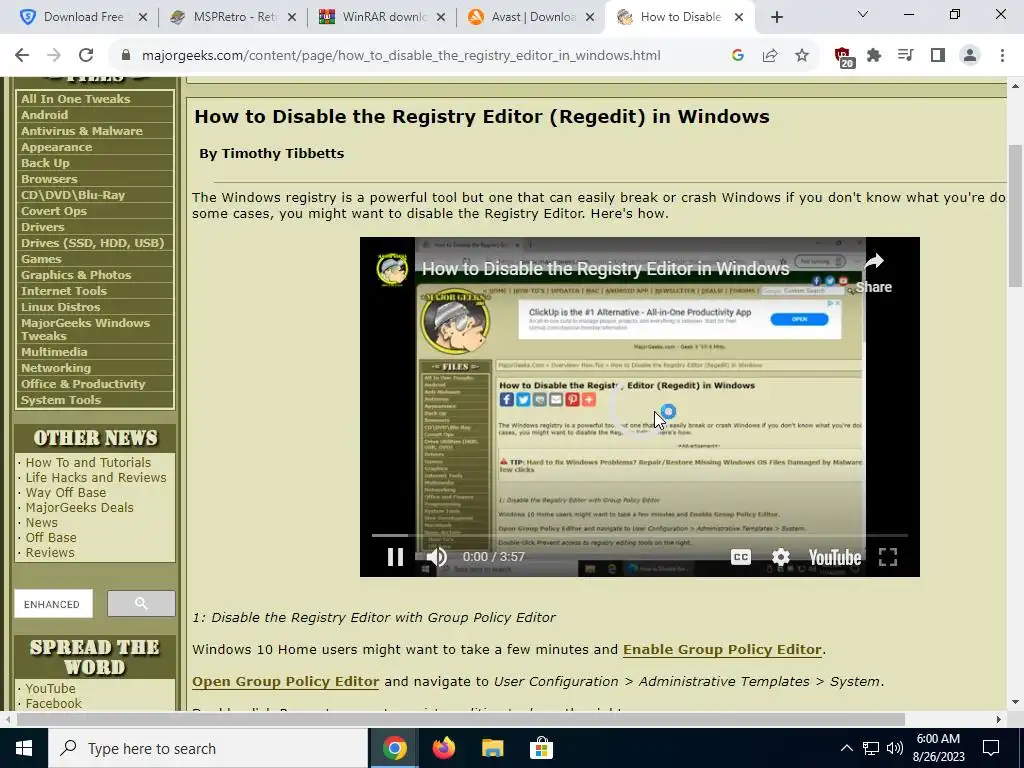This screenshot has width=1024, height=768.
Task: Switch to the WinRAR download tab
Action: (x=382, y=18)
